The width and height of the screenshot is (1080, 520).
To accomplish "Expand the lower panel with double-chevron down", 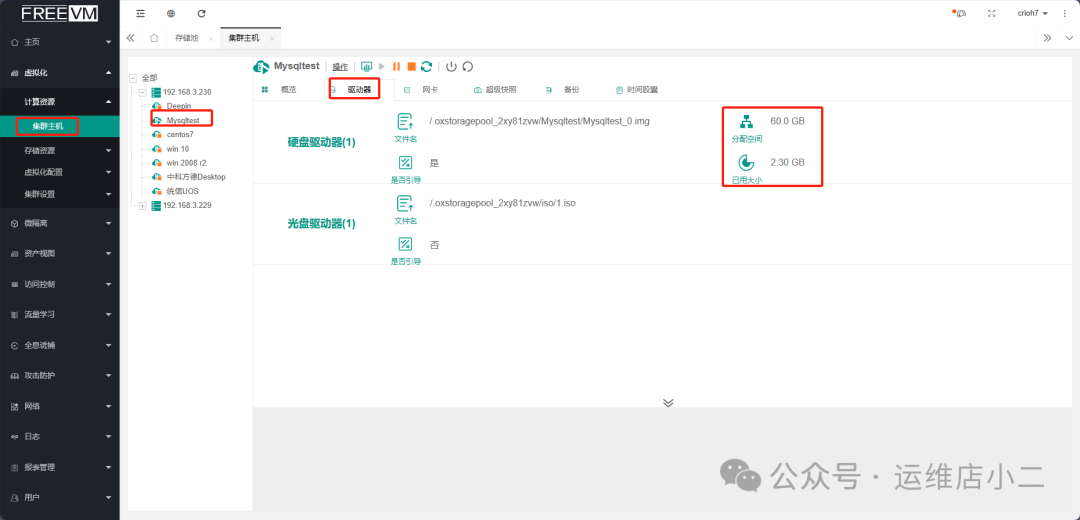I will (x=667, y=403).
